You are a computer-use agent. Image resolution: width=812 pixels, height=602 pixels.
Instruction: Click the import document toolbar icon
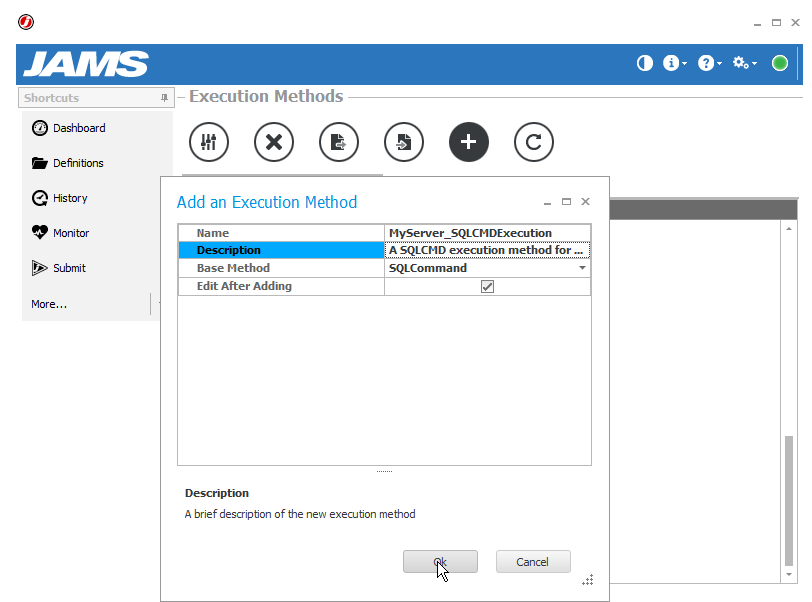[404, 142]
